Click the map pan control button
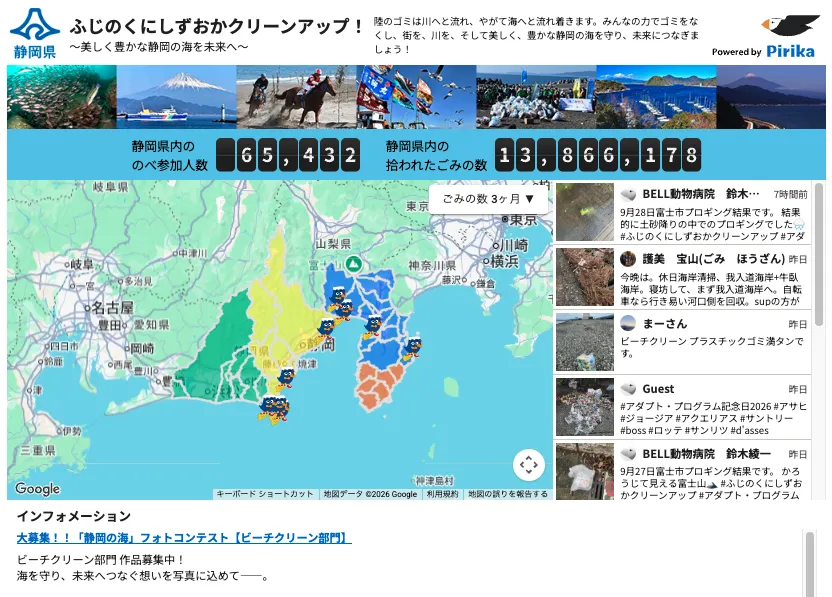The image size is (832, 597). tap(528, 465)
